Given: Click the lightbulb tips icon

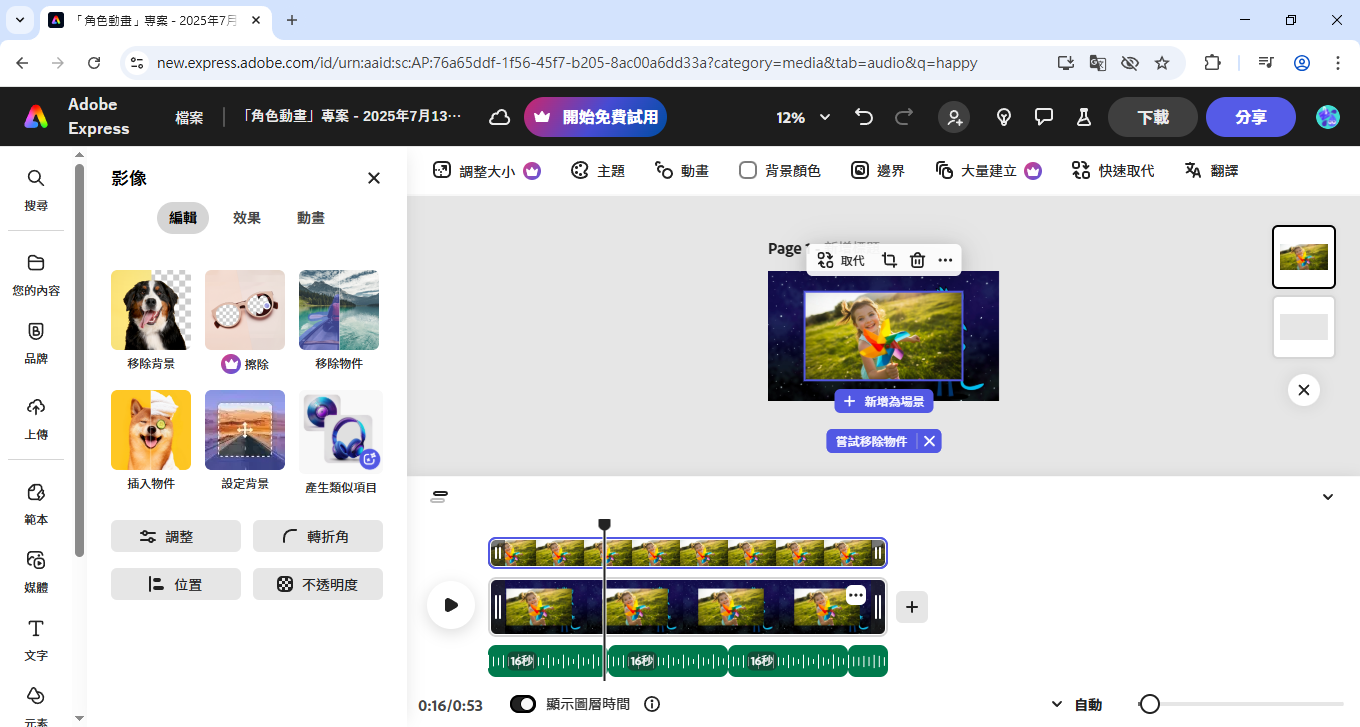Looking at the screenshot, I should tap(1004, 117).
